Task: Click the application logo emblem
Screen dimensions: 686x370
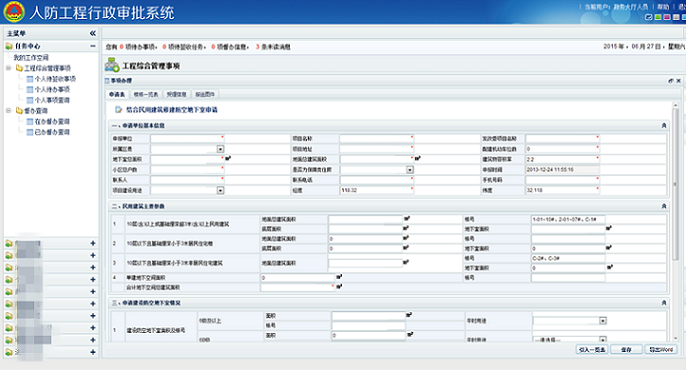Action: pos(14,12)
